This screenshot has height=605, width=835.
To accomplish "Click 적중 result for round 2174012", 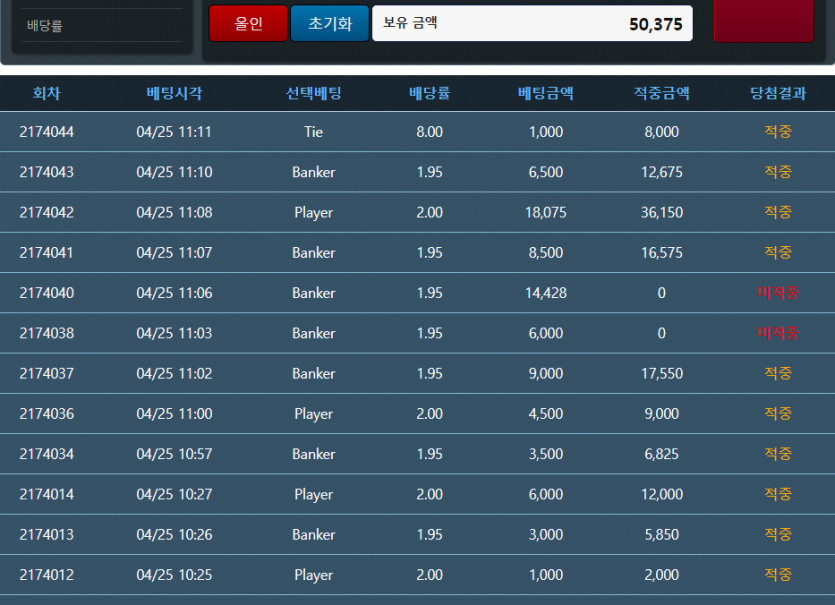I will coord(777,574).
